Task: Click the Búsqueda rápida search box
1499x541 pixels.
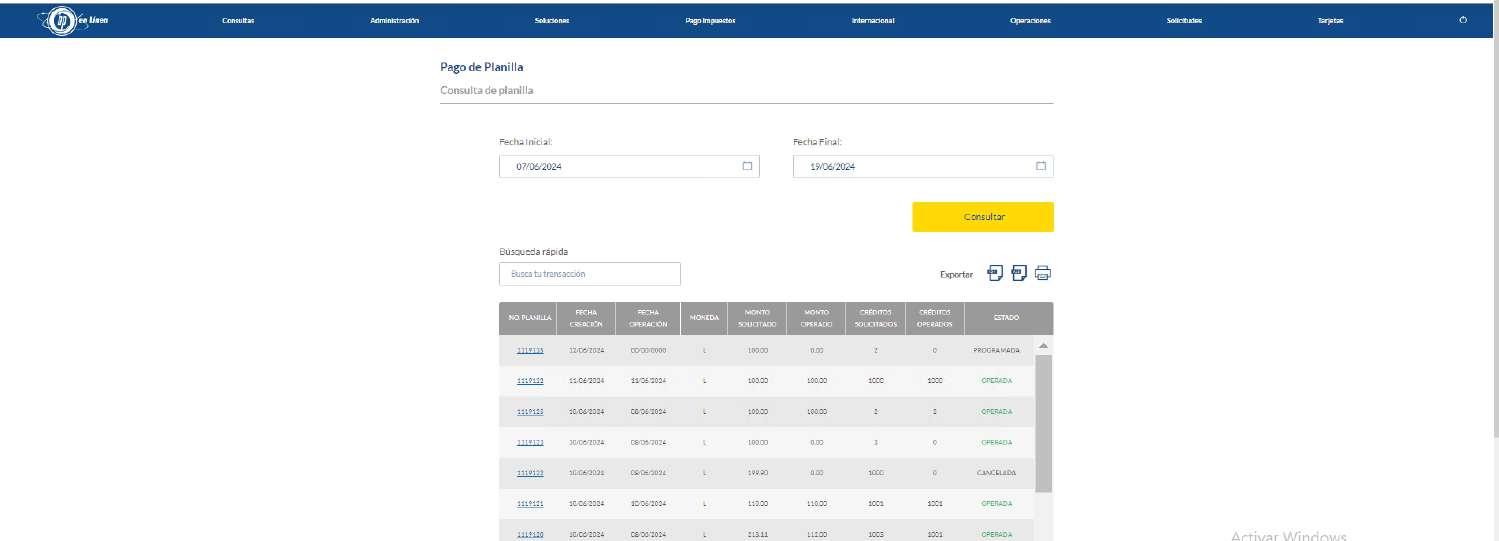Action: pyautogui.click(x=590, y=274)
